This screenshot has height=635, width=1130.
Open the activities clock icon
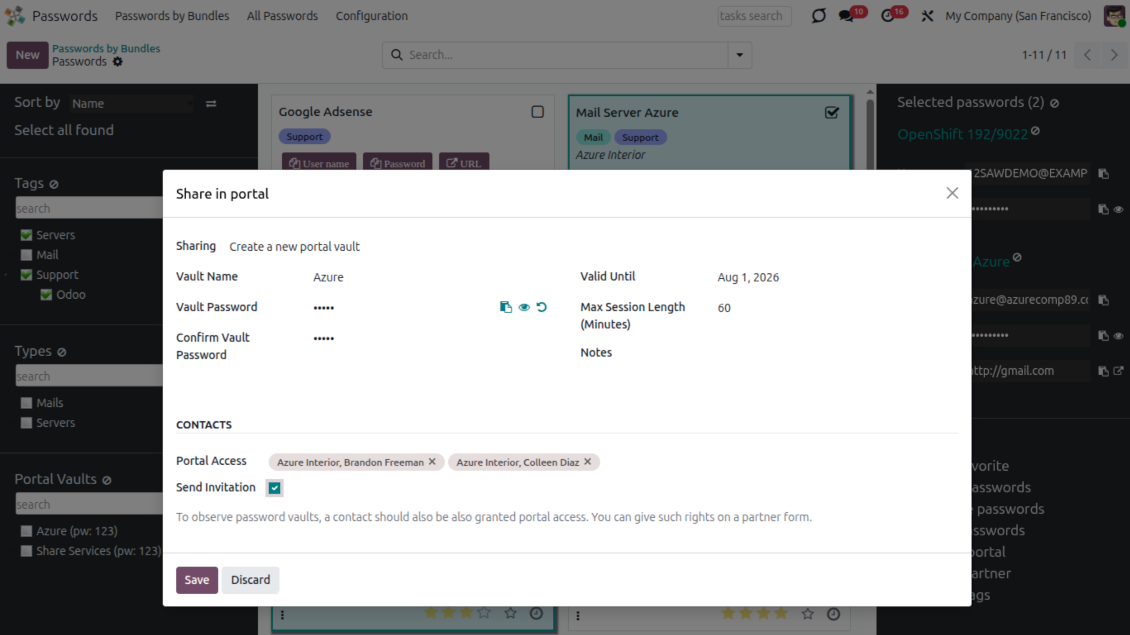pos(888,16)
